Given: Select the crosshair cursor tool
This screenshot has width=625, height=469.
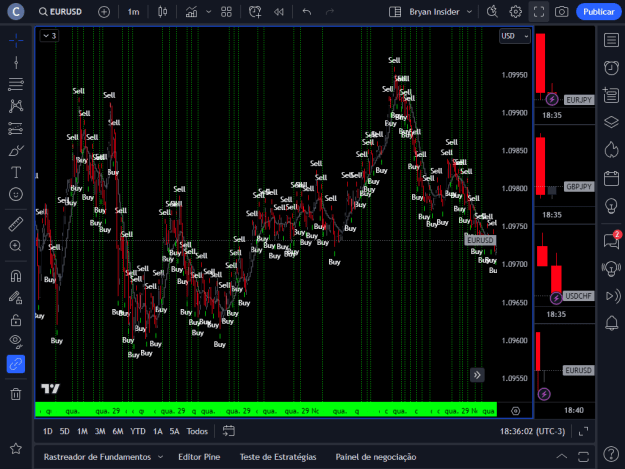Looking at the screenshot, I should pyautogui.click(x=16, y=40).
